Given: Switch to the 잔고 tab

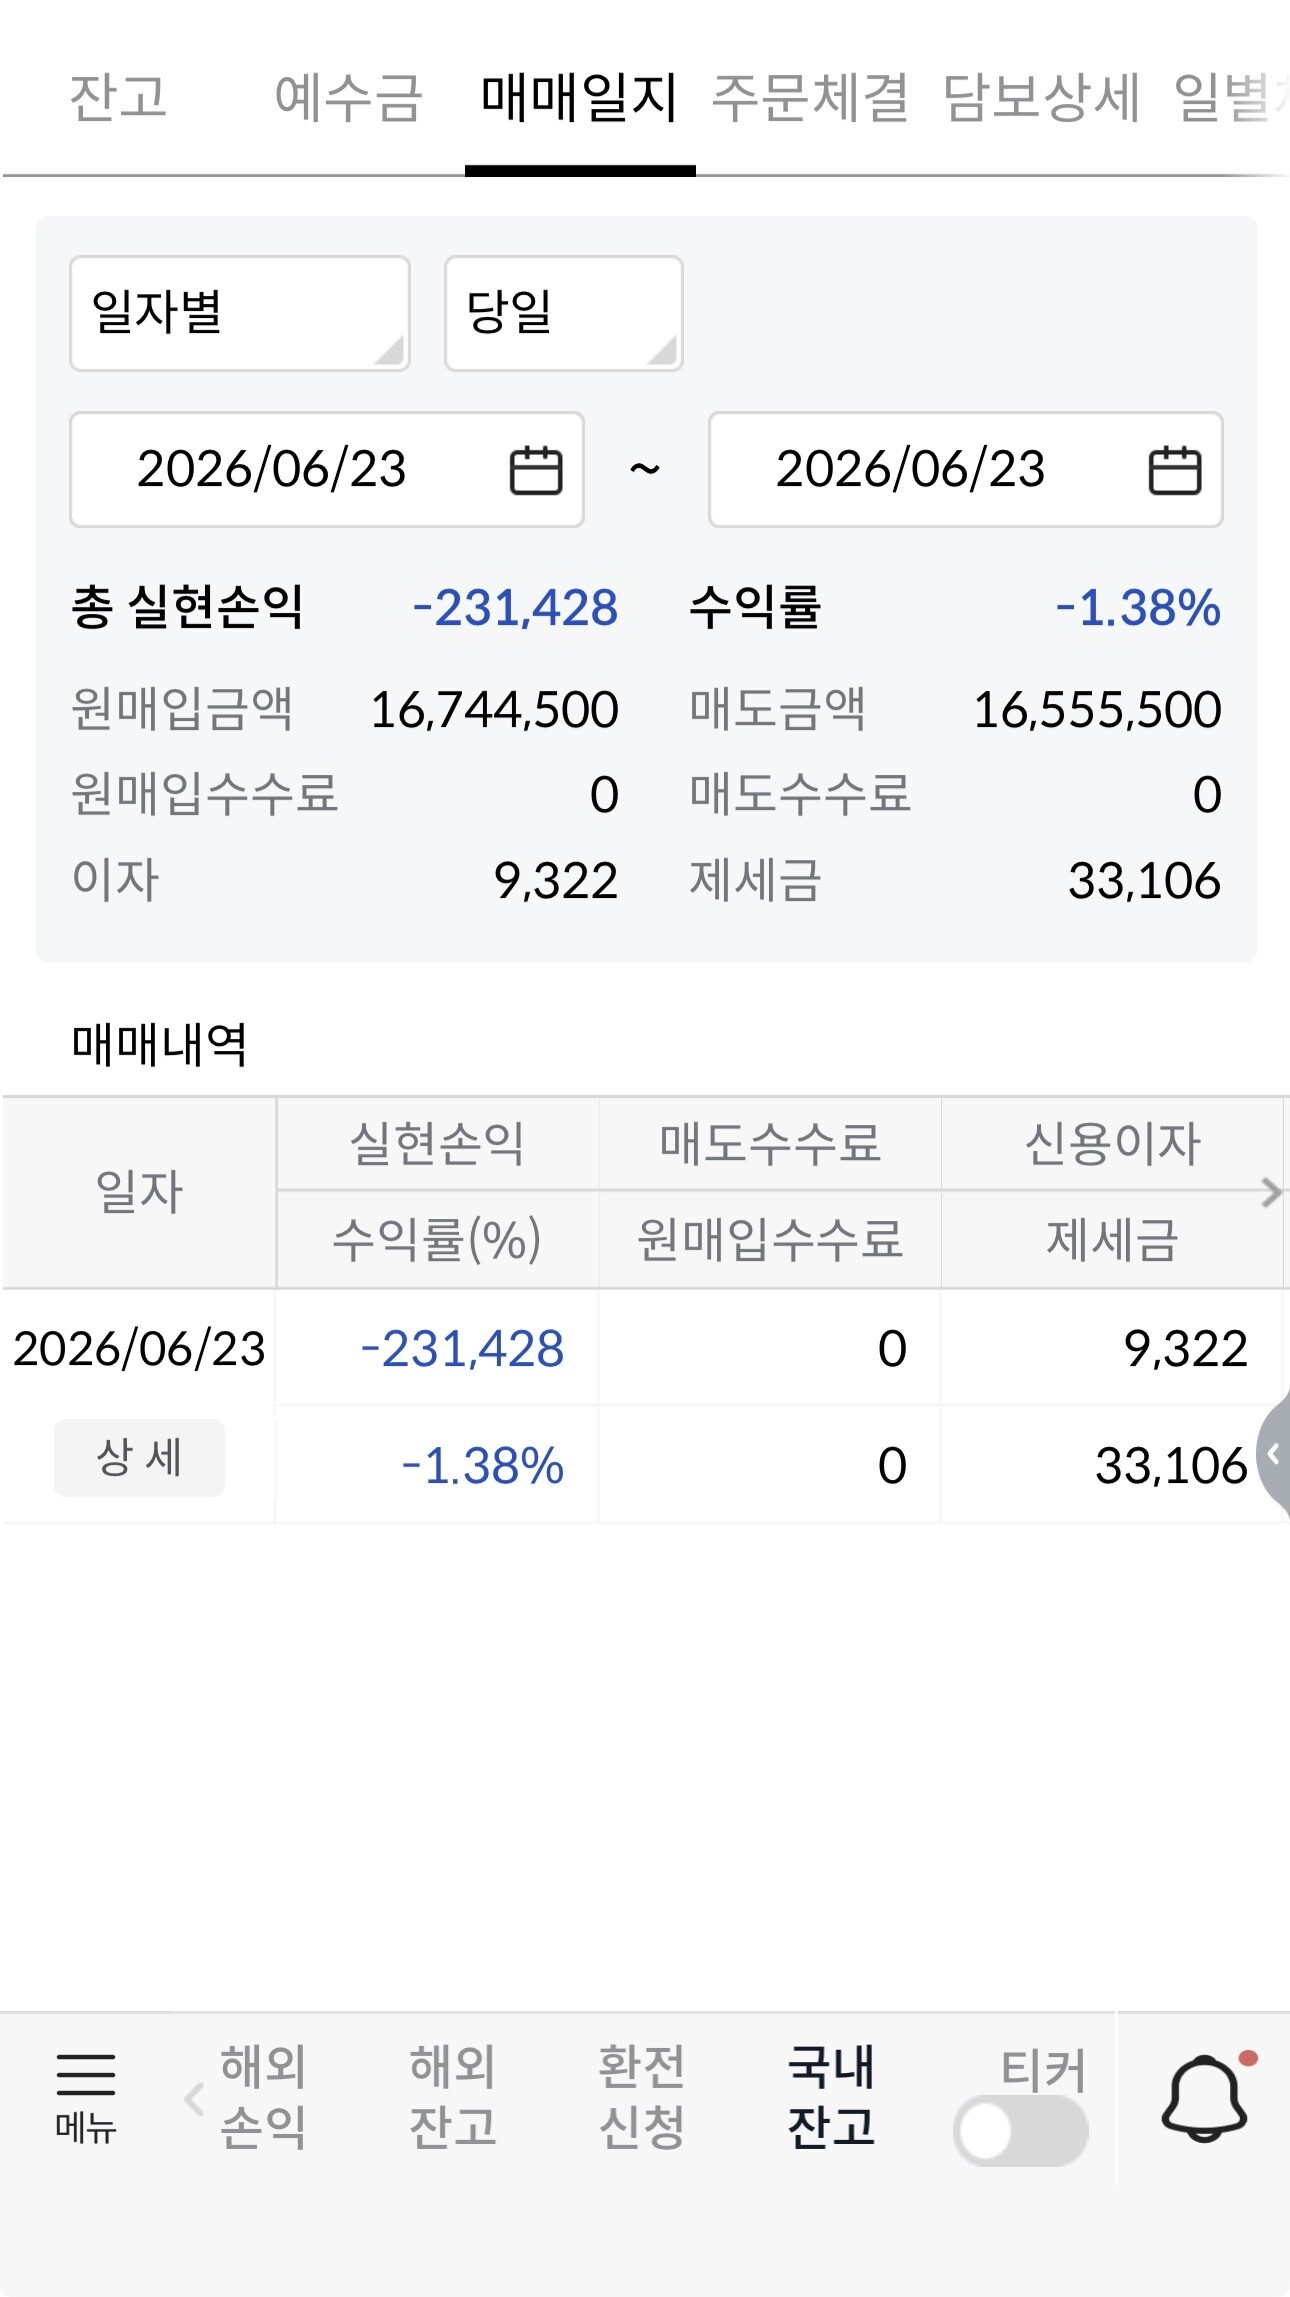Looking at the screenshot, I should point(118,98).
